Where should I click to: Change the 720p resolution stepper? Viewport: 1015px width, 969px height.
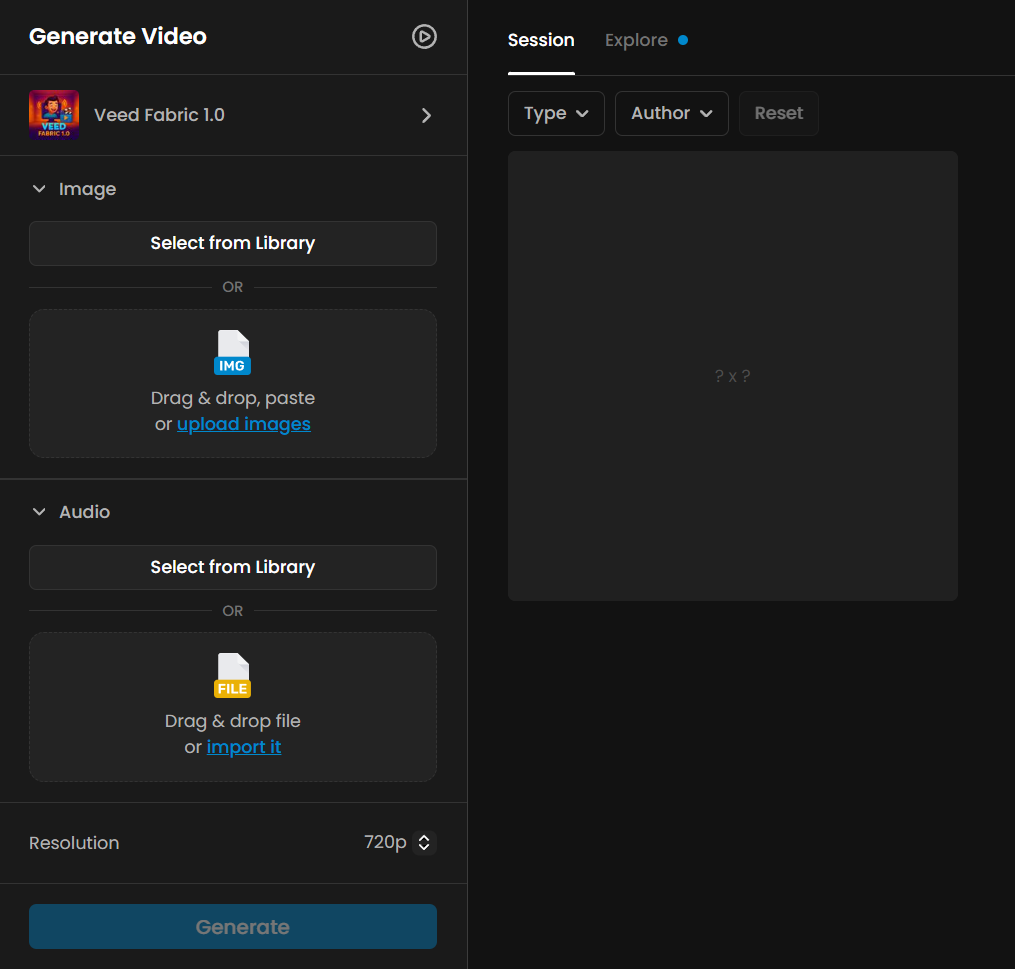424,843
